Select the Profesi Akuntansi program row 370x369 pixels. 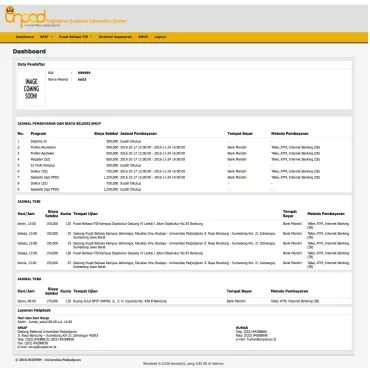point(184,147)
